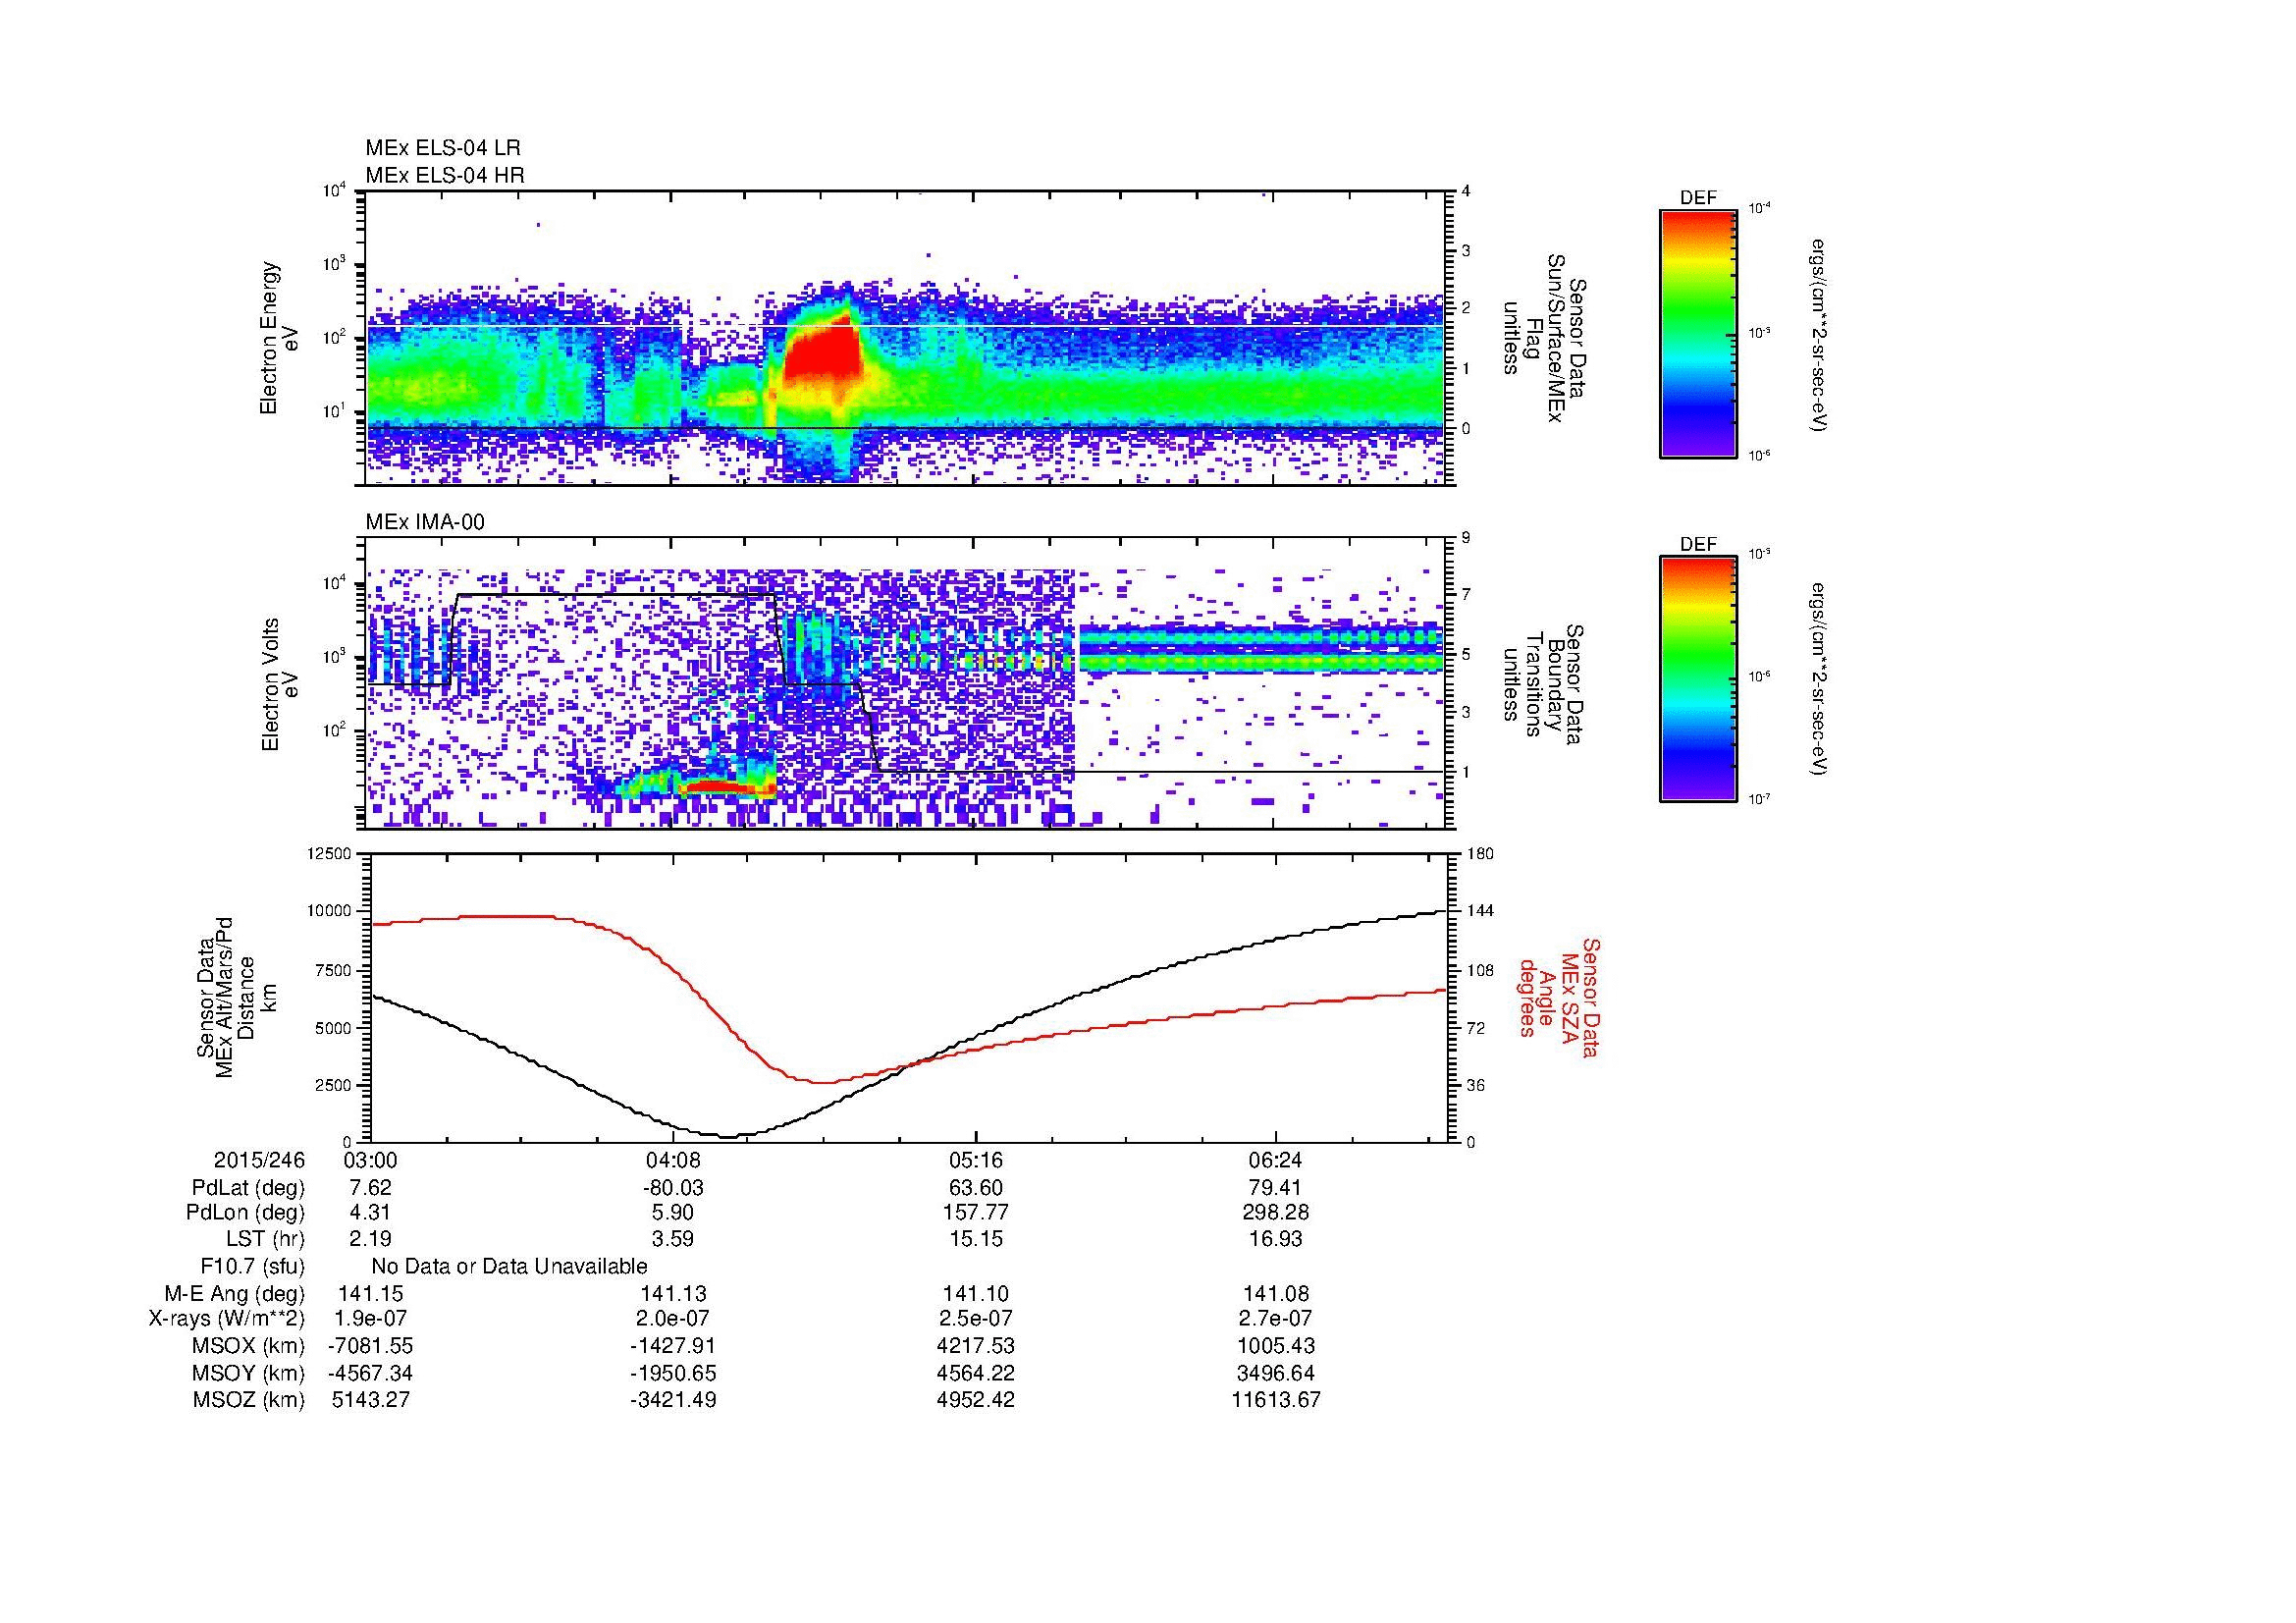Click the MEx IMA-00 panel title
The width and height of the screenshot is (2296, 1623).
click(425, 522)
